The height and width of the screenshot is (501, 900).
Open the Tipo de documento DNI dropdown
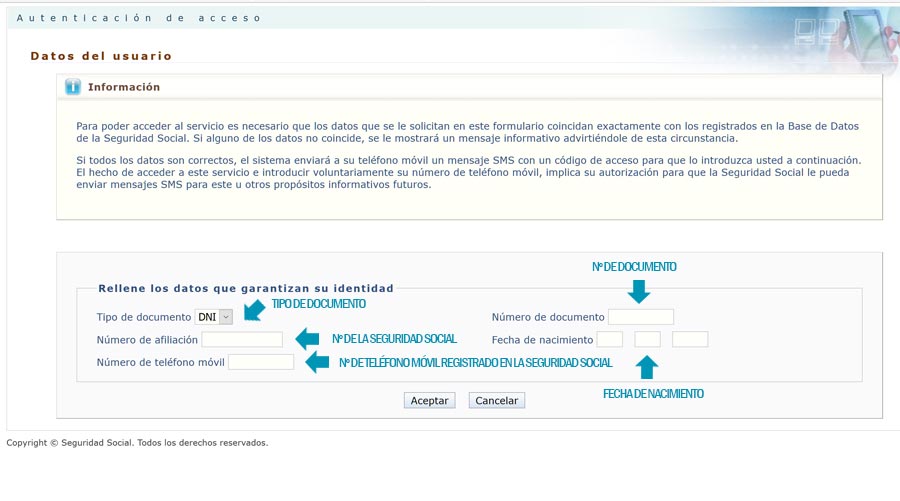click(214, 317)
